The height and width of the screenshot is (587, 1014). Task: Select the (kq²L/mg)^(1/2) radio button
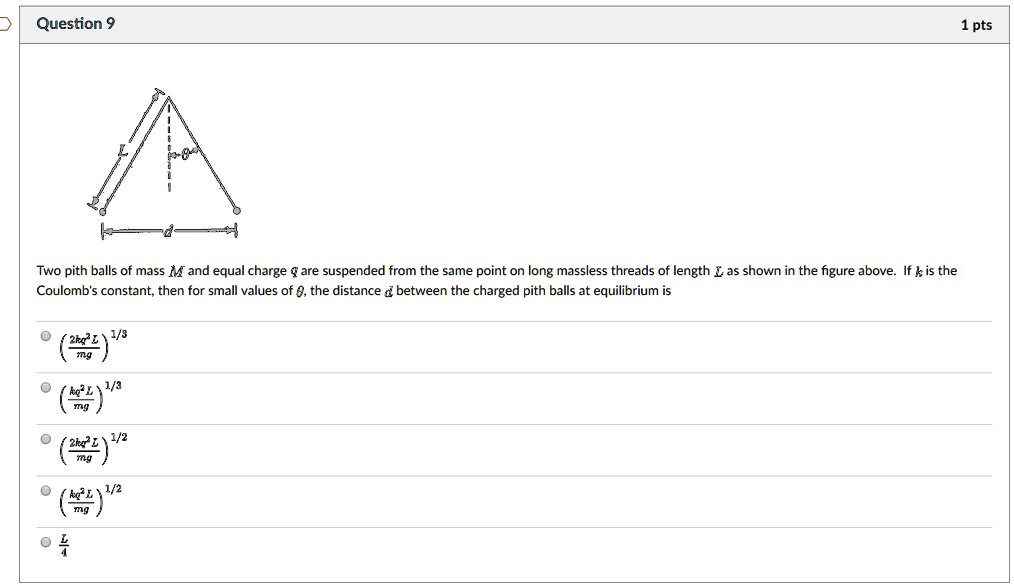click(x=45, y=491)
